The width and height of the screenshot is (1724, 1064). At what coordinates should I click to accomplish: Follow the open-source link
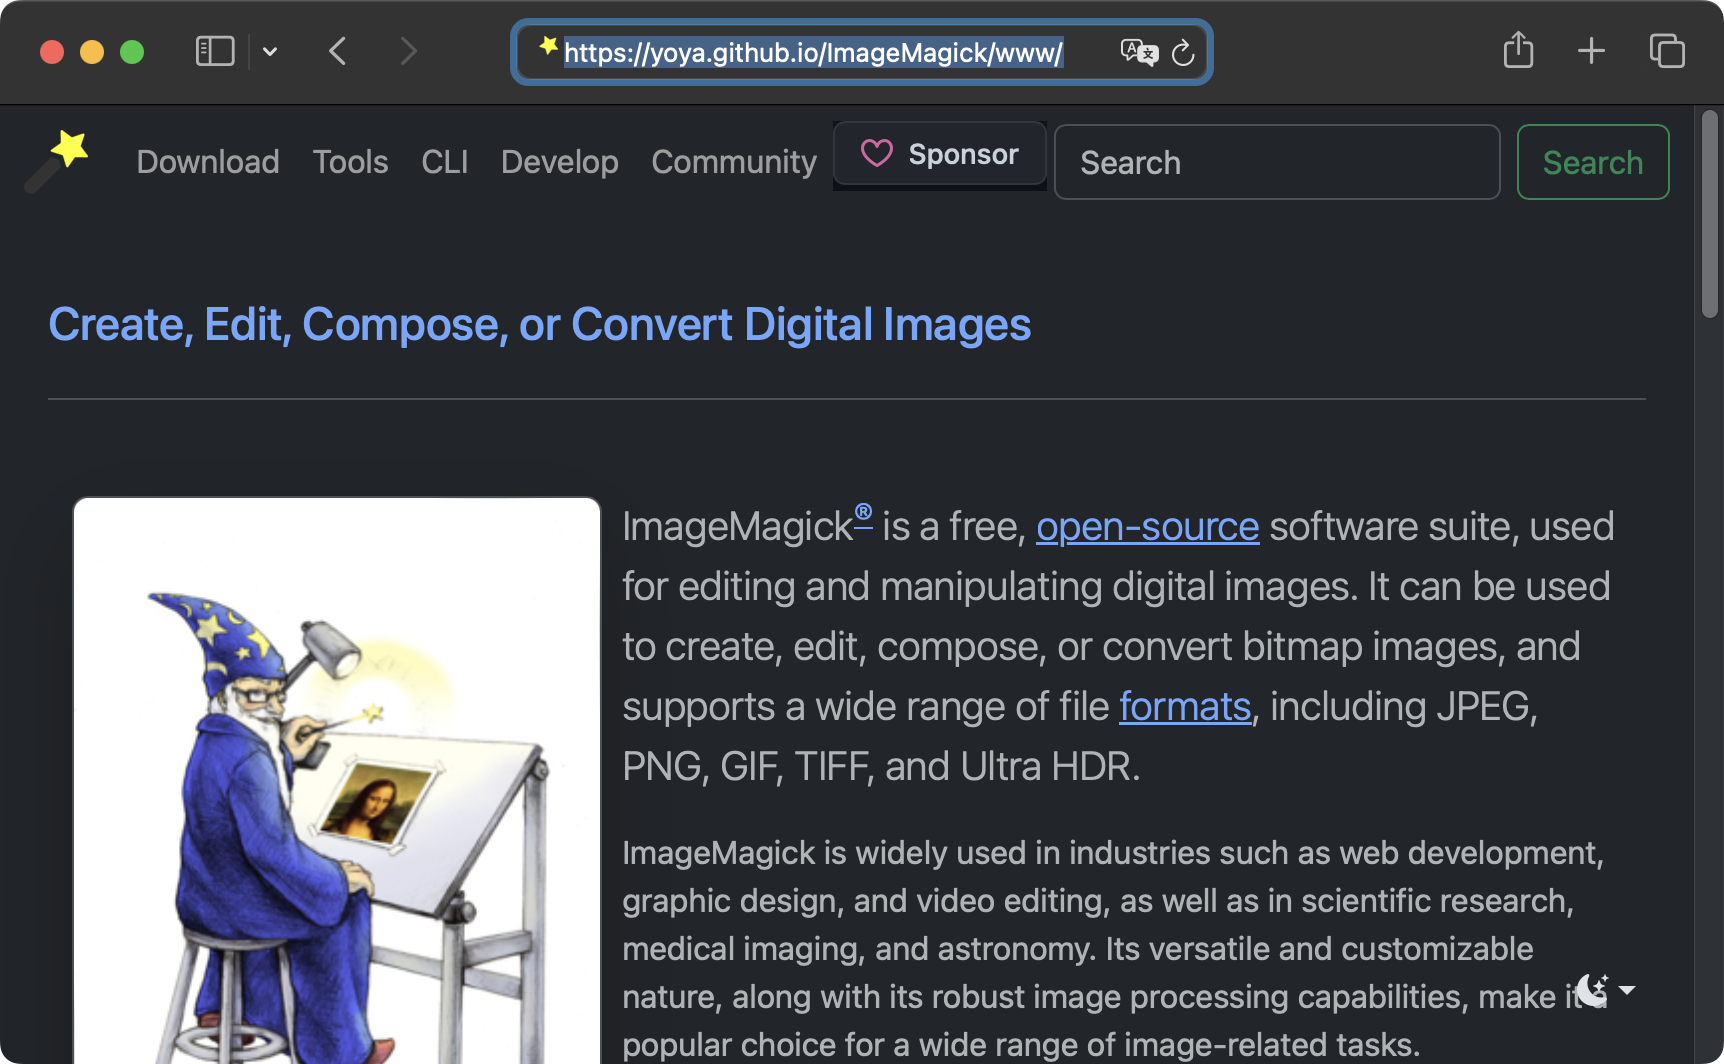1147,527
